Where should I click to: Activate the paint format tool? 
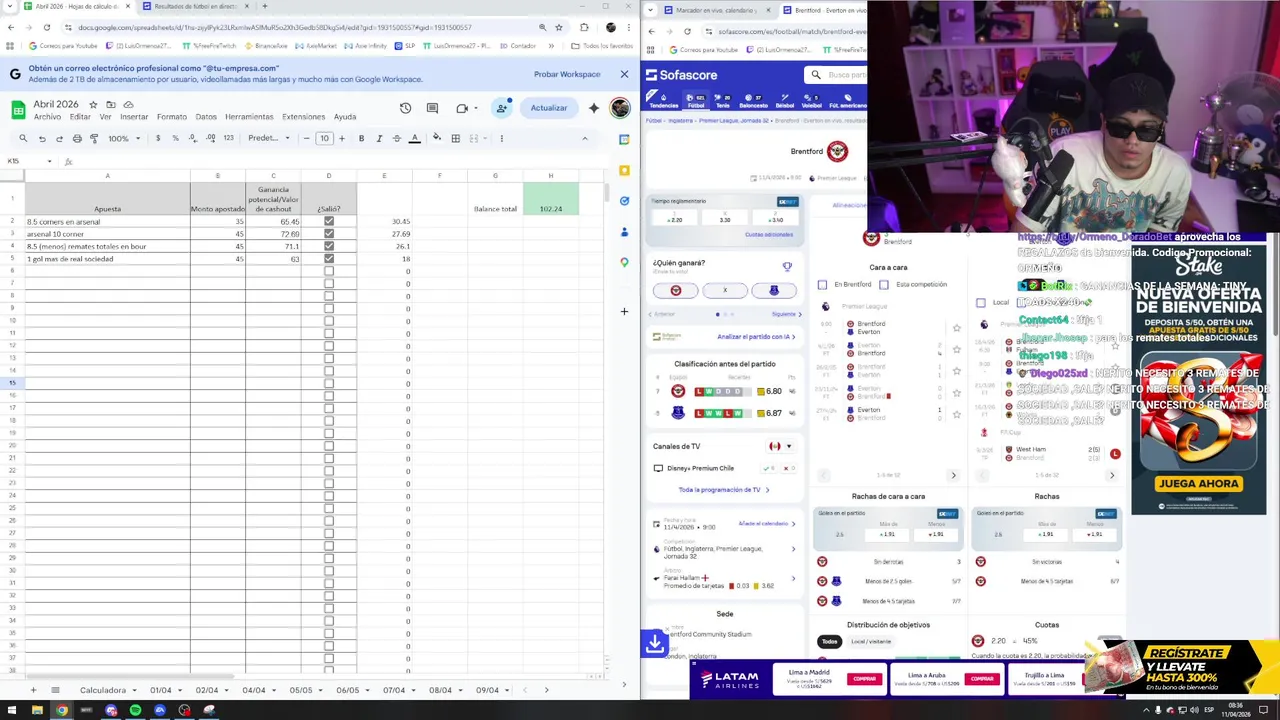94,138
